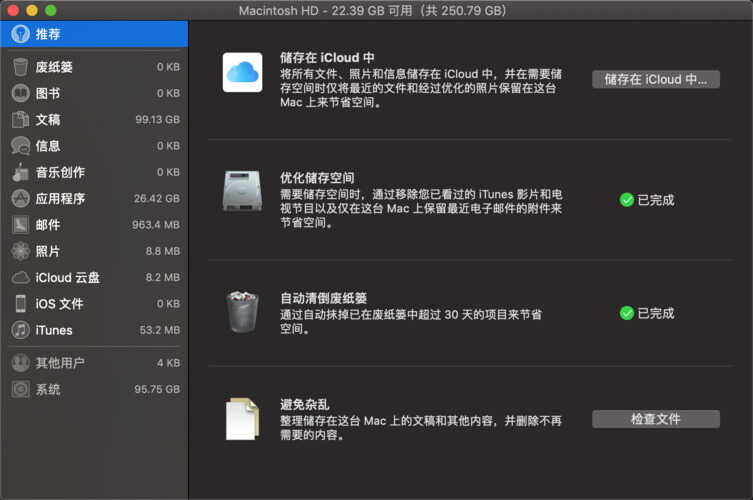753x500 pixels.
Task: Click 已完成 text for 自动清倒废纸篓
Action: tap(656, 314)
